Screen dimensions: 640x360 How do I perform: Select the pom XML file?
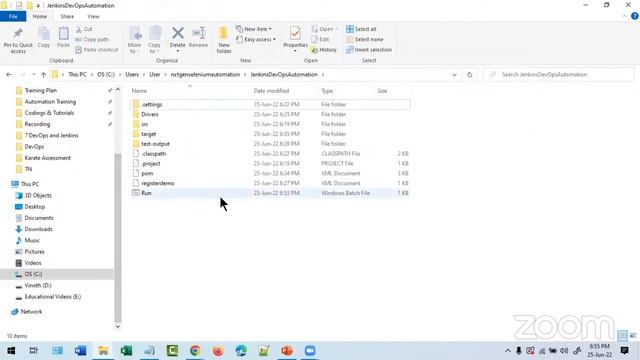(270, 173)
